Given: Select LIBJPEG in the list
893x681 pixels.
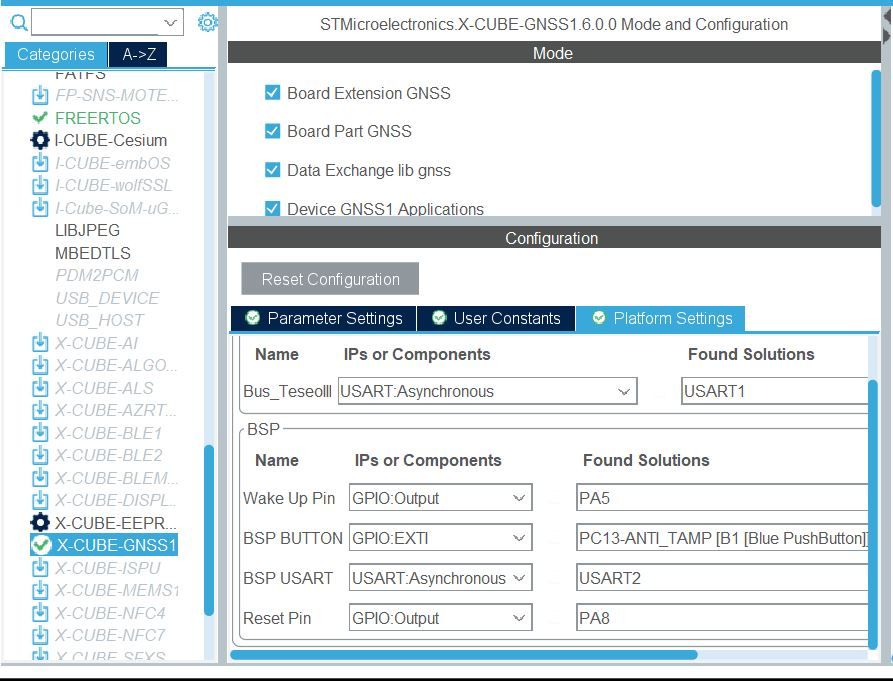Looking at the screenshot, I should point(88,230).
